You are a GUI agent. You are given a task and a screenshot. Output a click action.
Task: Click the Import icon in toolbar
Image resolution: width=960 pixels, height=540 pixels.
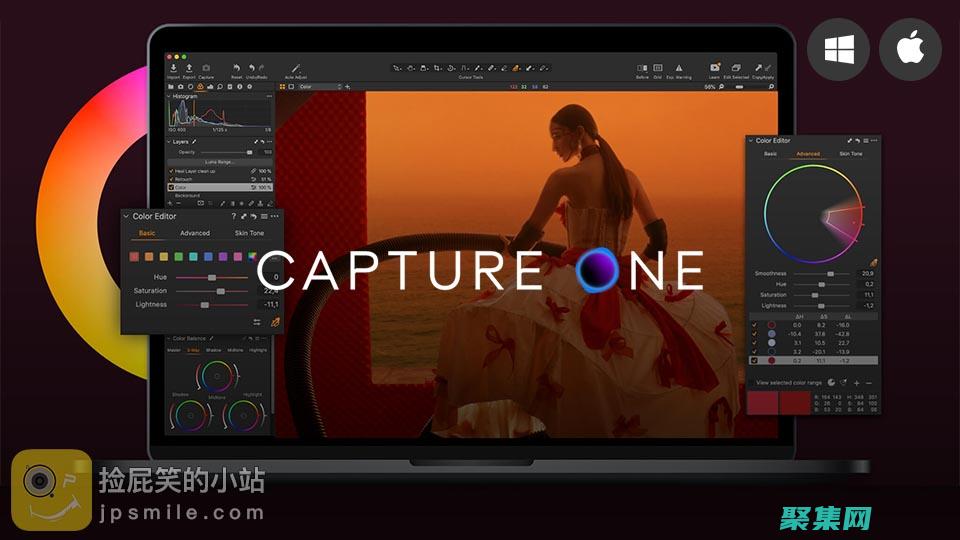coord(173,68)
